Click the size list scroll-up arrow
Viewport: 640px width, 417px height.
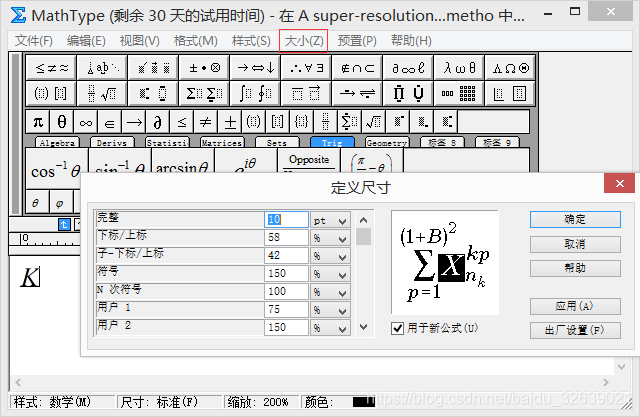click(364, 220)
